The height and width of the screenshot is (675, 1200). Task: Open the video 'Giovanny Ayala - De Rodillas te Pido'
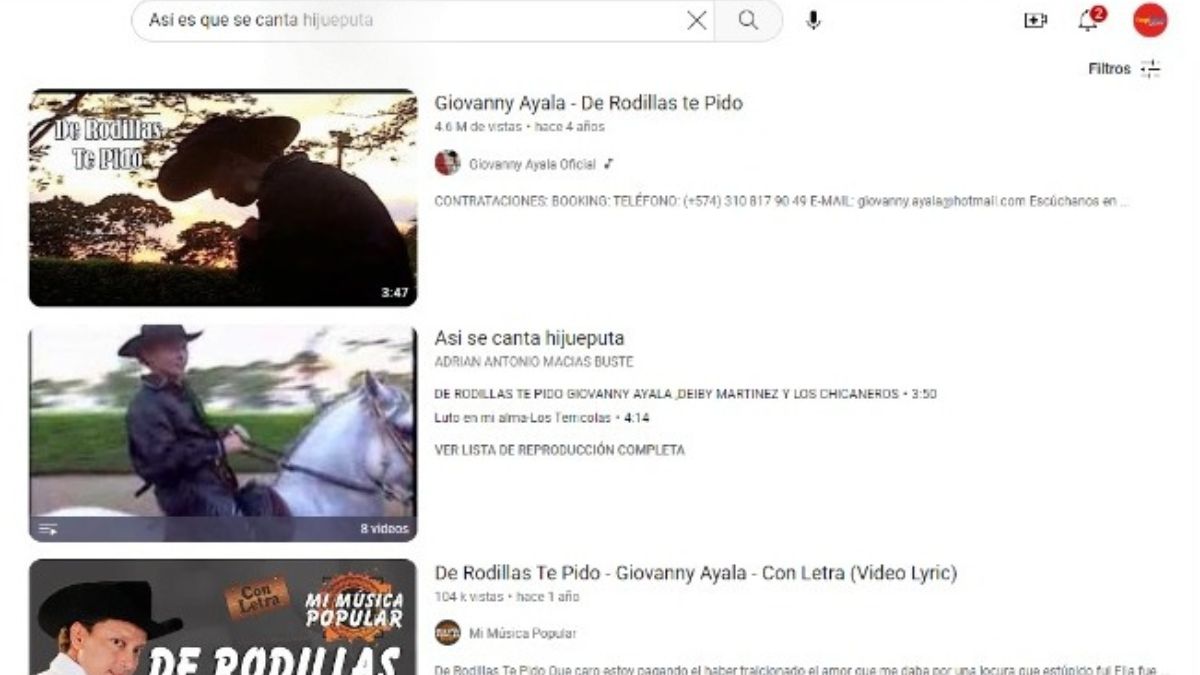[x=589, y=103]
